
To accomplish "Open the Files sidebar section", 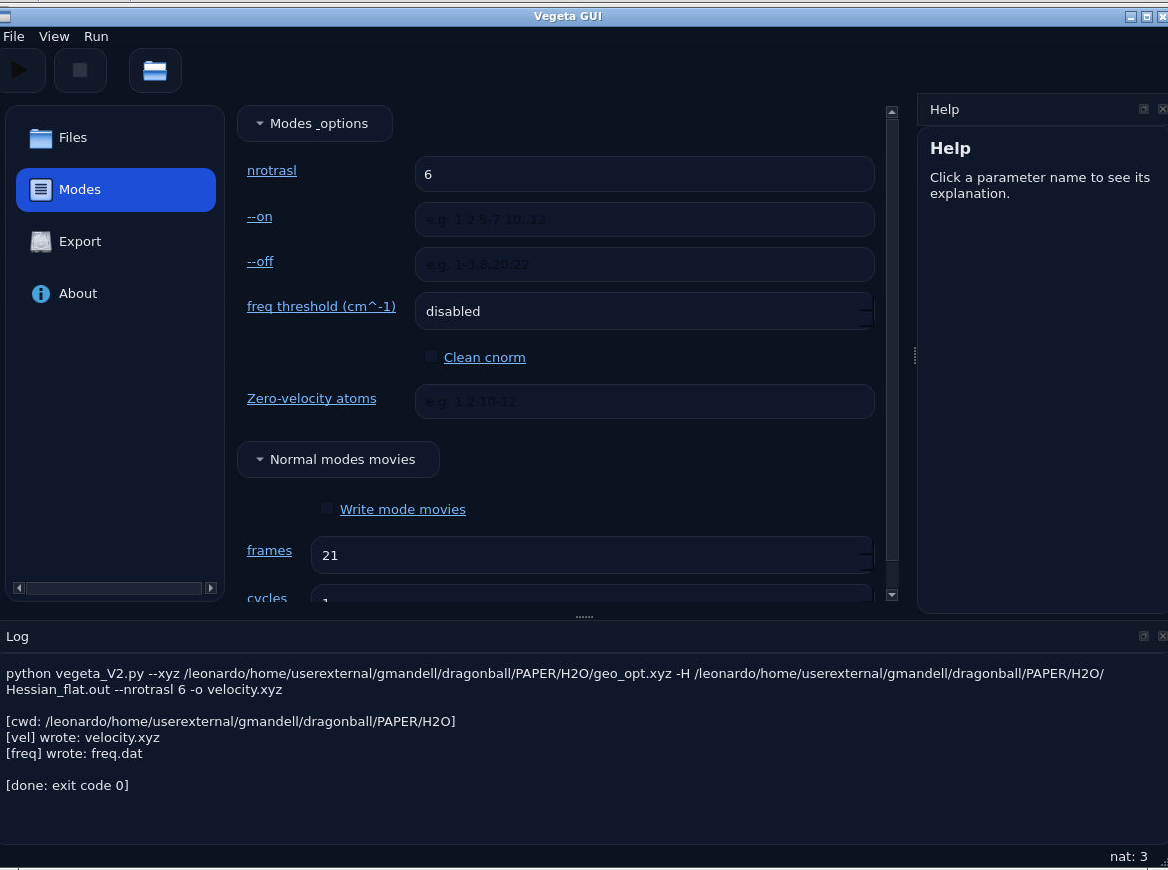I will (115, 138).
